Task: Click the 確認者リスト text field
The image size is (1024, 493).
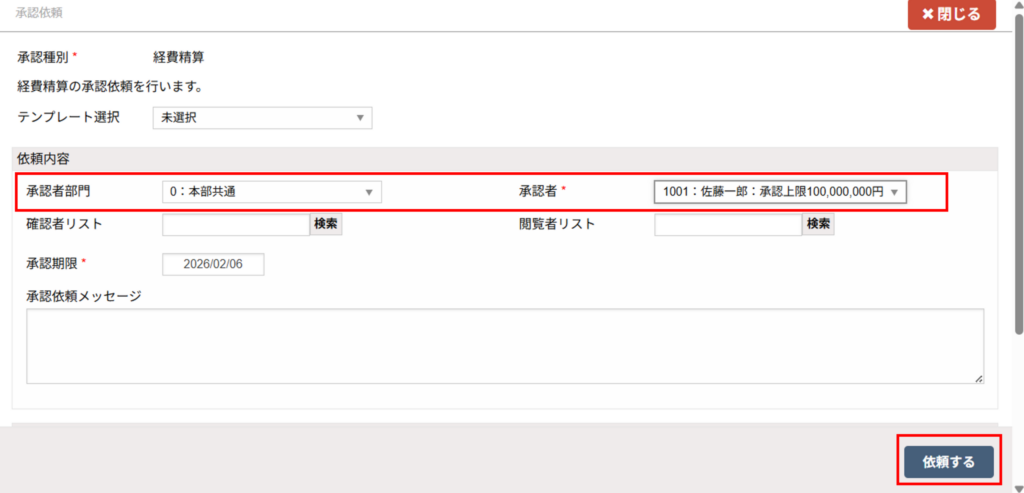Action: [x=236, y=224]
